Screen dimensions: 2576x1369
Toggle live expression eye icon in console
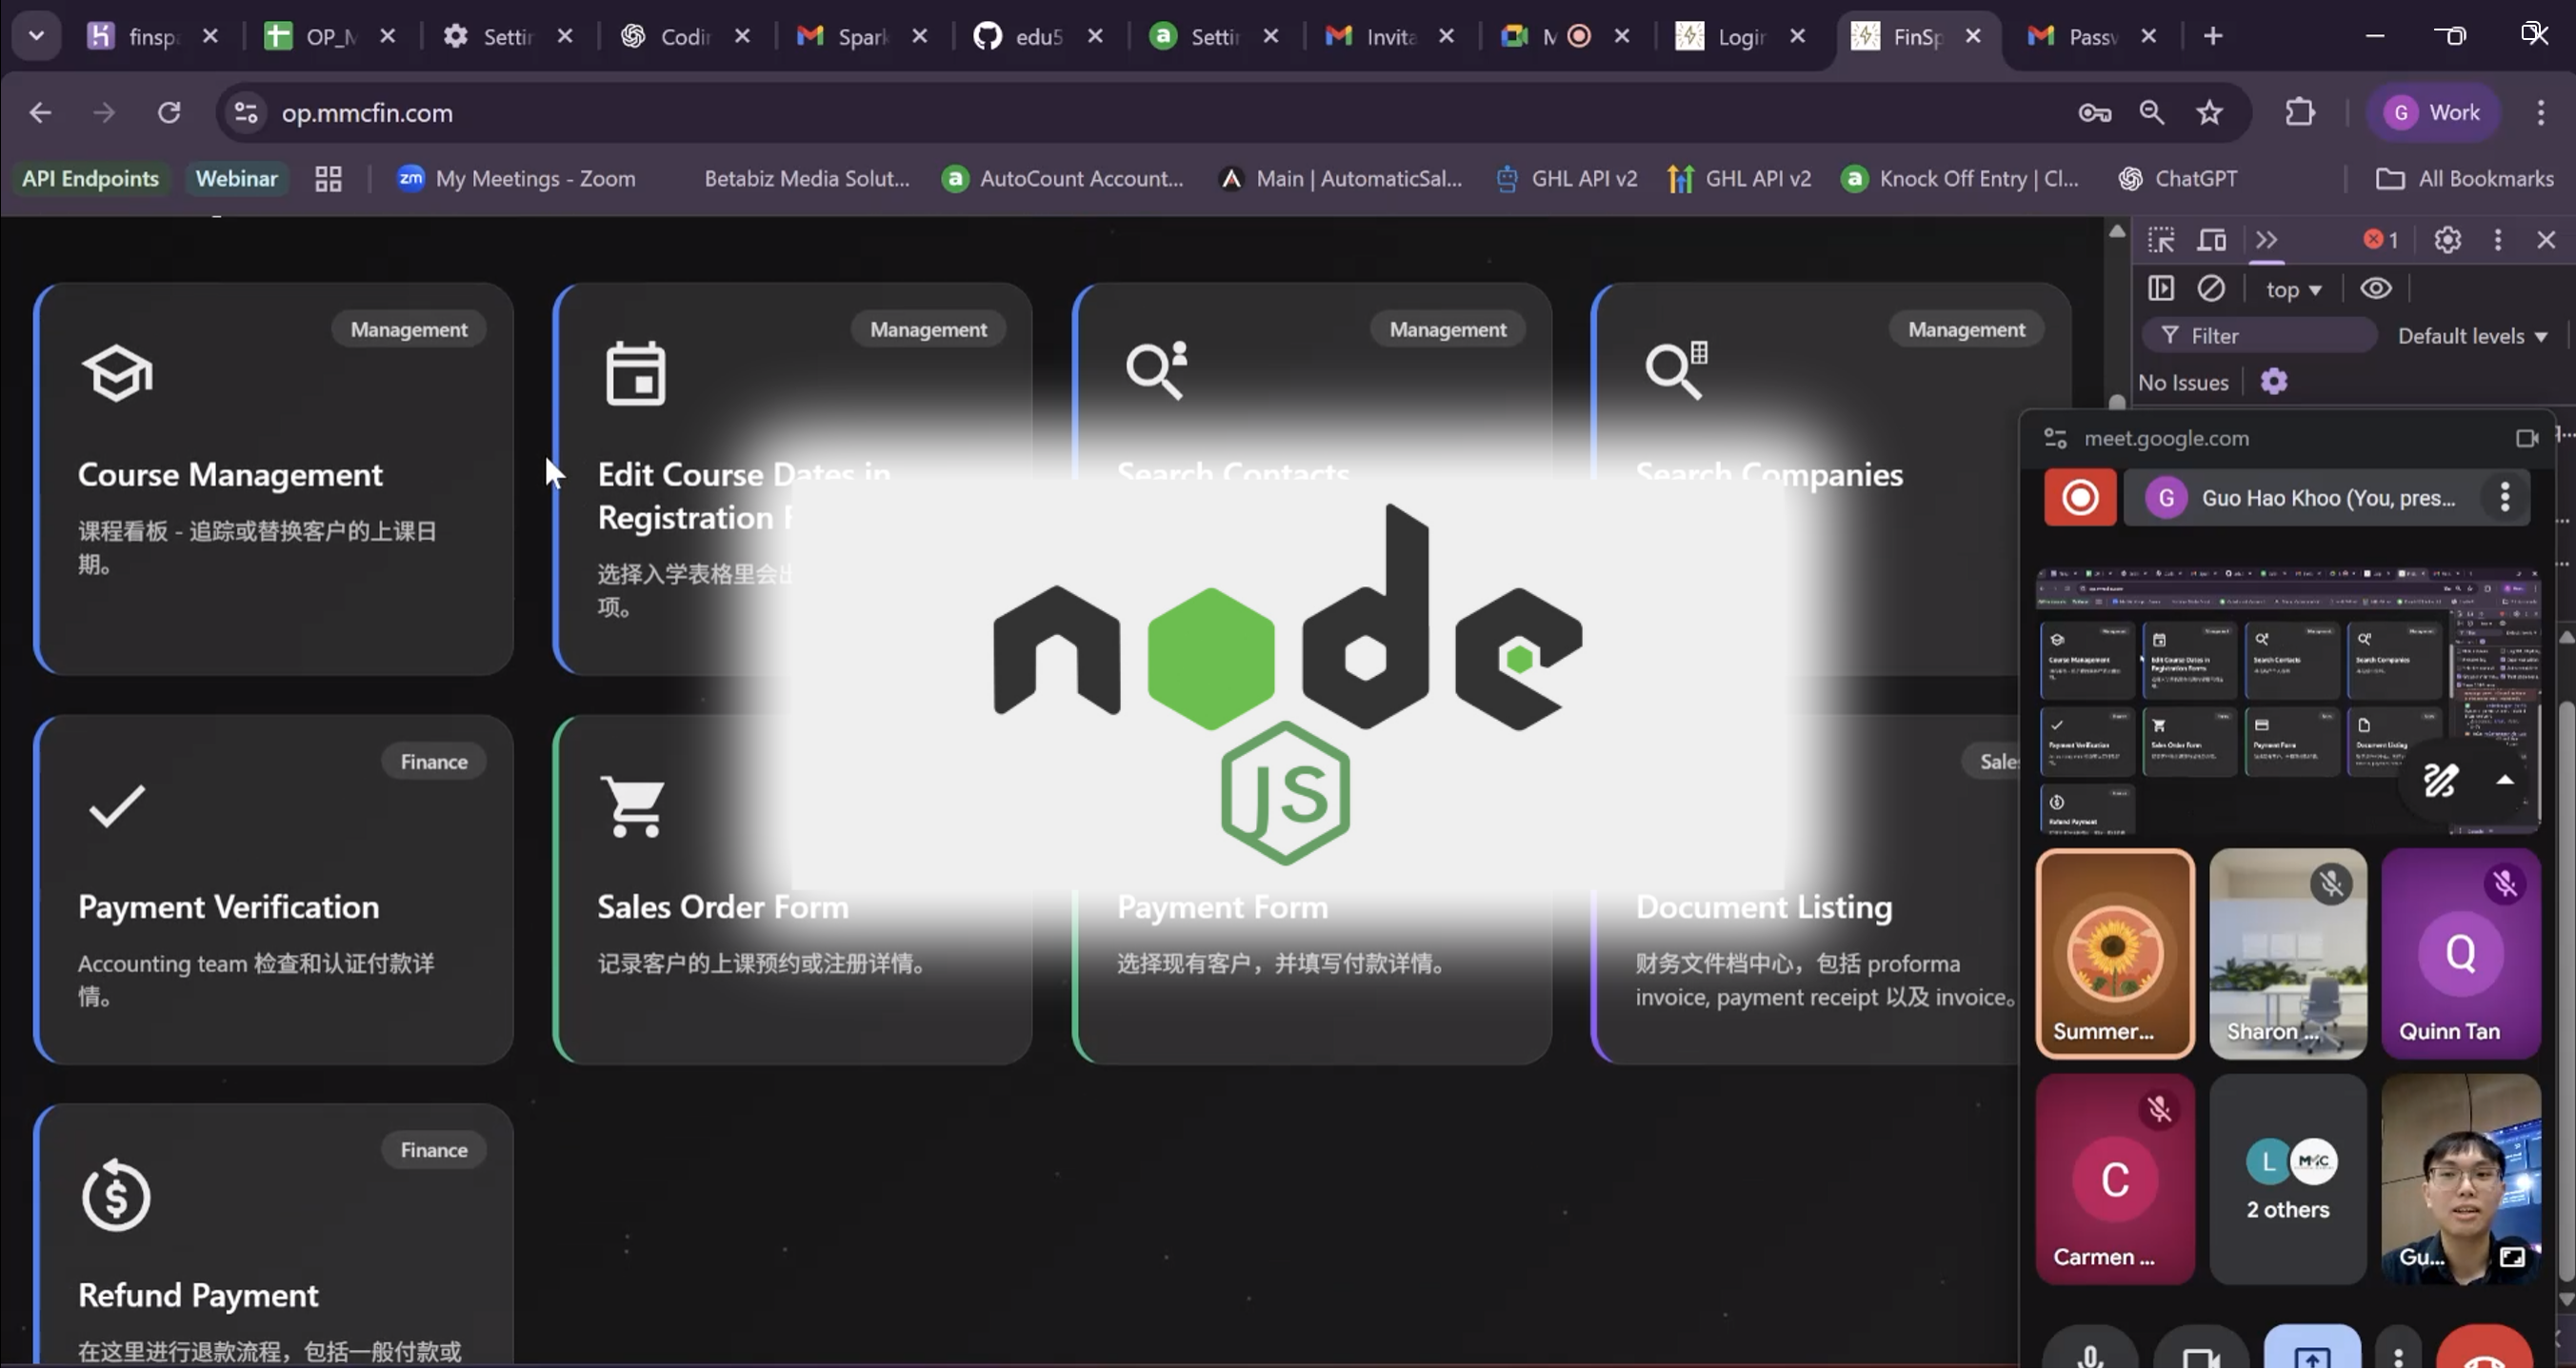pyautogui.click(x=2376, y=289)
